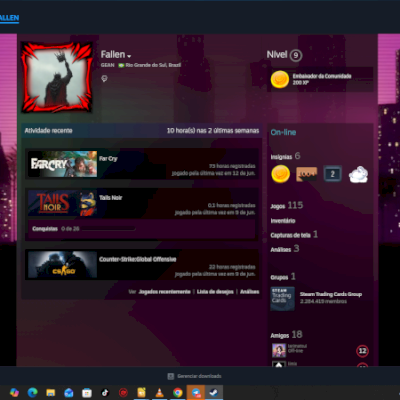Open the Far Cry game title link
400x400 pixels.
(108, 159)
